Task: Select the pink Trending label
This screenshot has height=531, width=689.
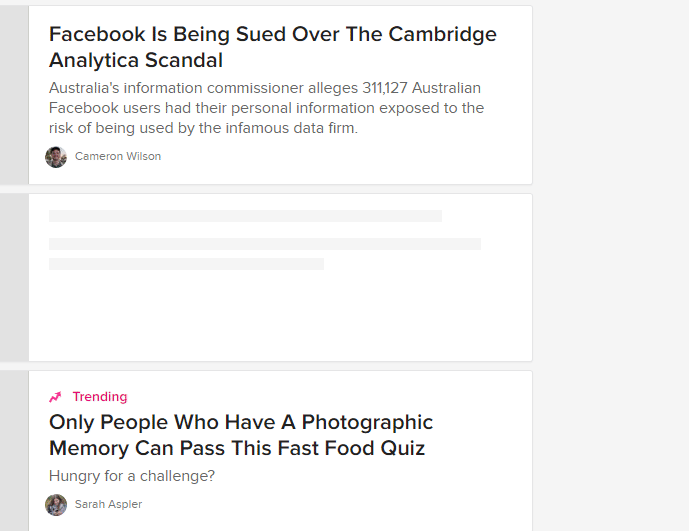Action: click(x=100, y=397)
